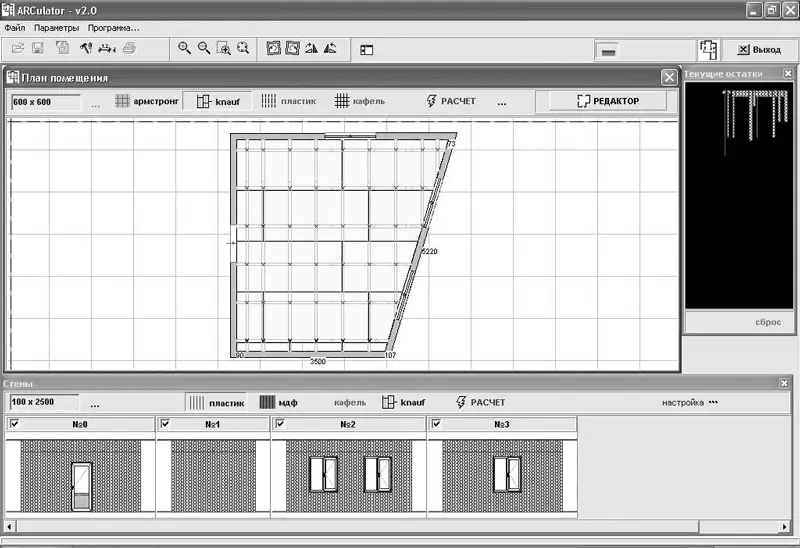Click ellipsis after plan РАСЧЕТ
Screen dimensions: 800x548
coord(502,104)
